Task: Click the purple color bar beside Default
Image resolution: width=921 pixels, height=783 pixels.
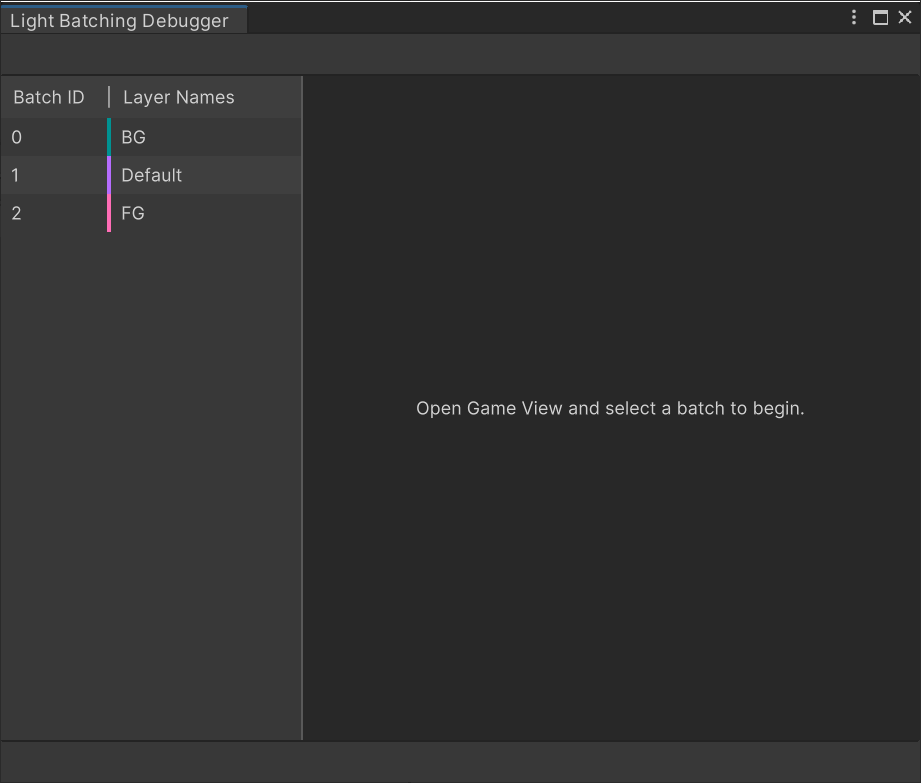Action: click(110, 175)
